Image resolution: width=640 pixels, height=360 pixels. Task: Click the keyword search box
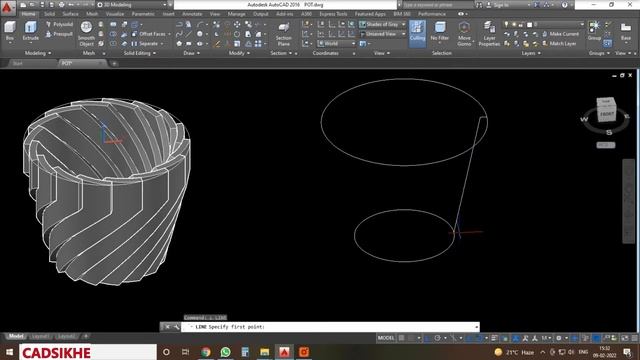(438, 5)
